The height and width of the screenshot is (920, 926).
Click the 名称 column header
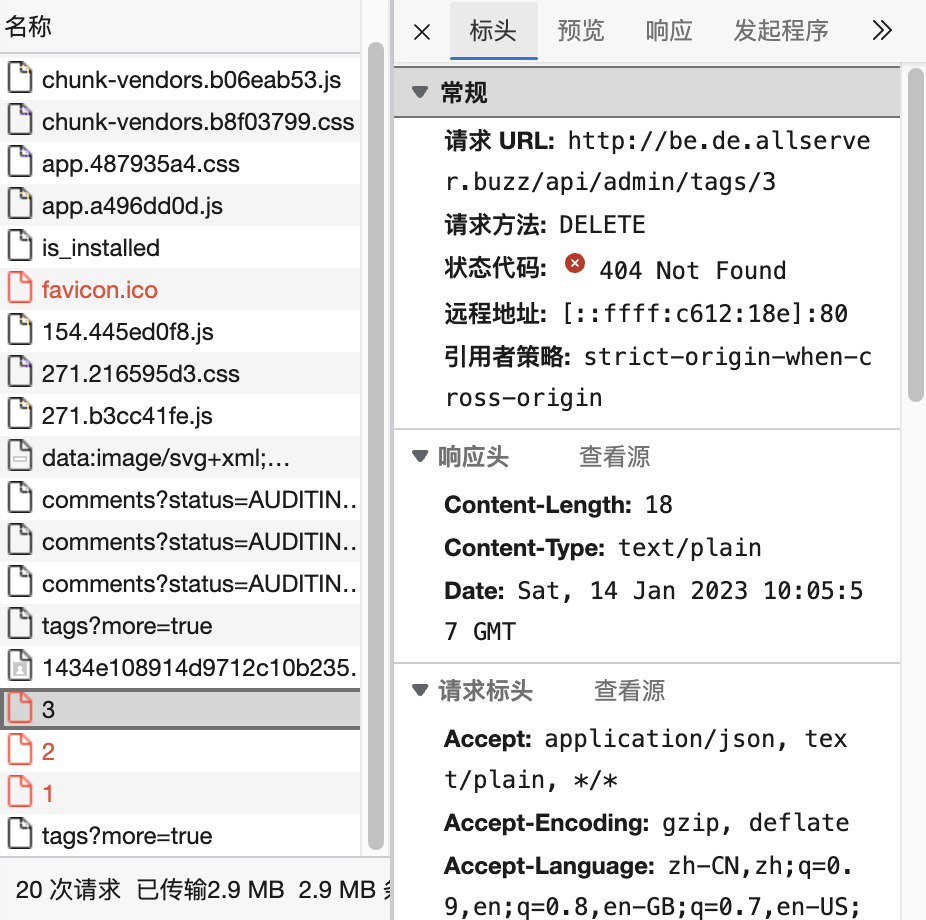[180, 26]
